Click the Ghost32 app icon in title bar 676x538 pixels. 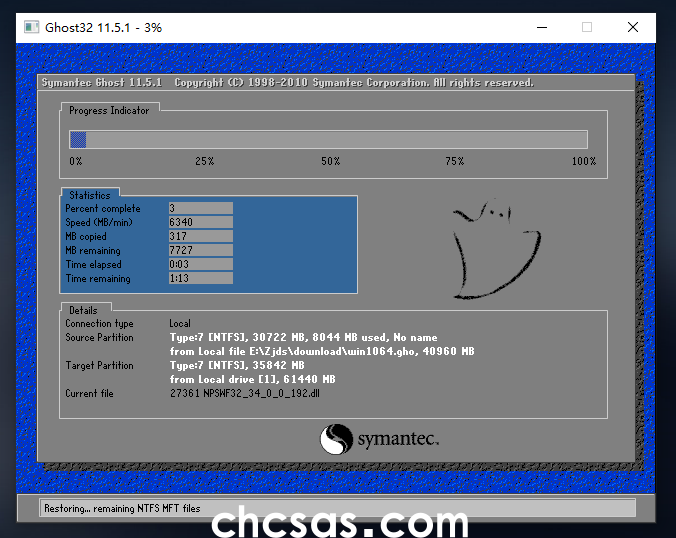(31, 27)
